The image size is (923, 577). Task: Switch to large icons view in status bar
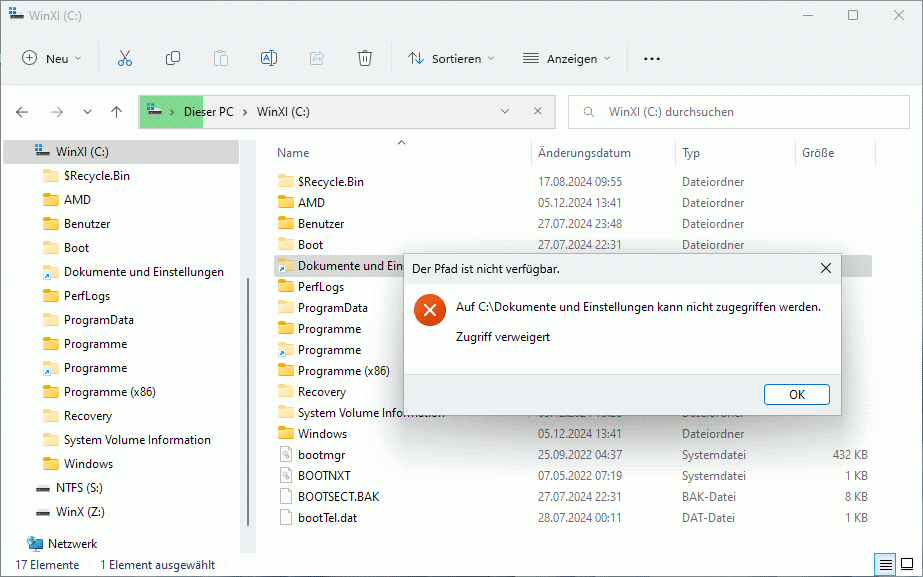click(x=907, y=565)
